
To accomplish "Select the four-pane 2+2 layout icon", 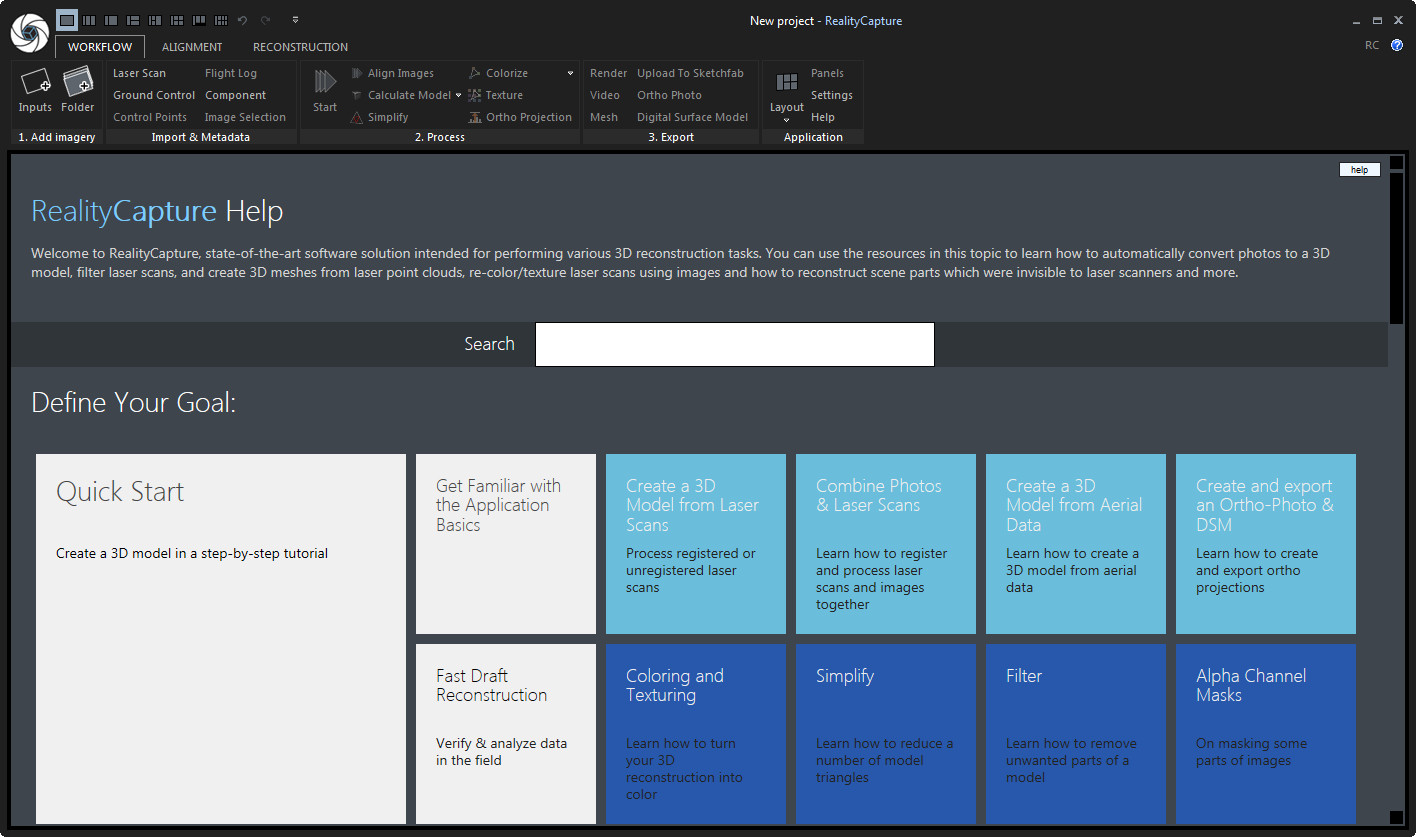I will [177, 20].
